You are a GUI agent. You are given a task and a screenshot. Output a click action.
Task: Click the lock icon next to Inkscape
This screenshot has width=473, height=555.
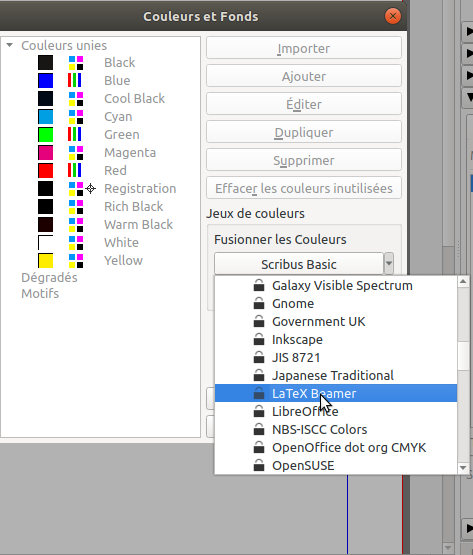tap(259, 339)
